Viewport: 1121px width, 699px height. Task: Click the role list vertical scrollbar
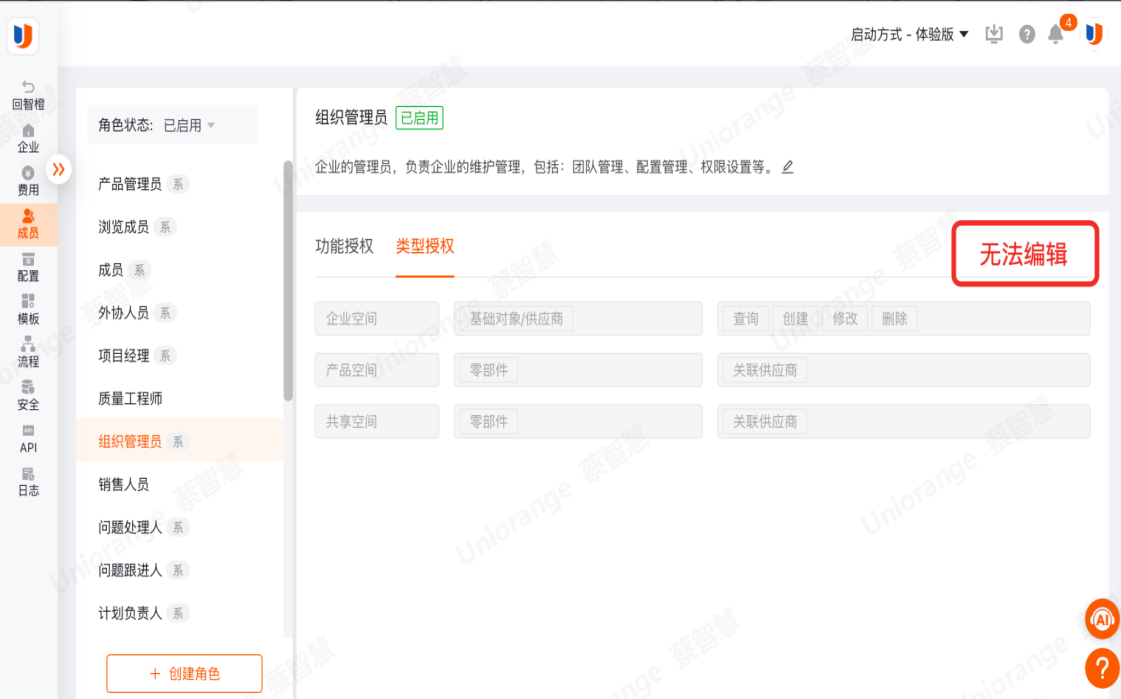coord(288,280)
